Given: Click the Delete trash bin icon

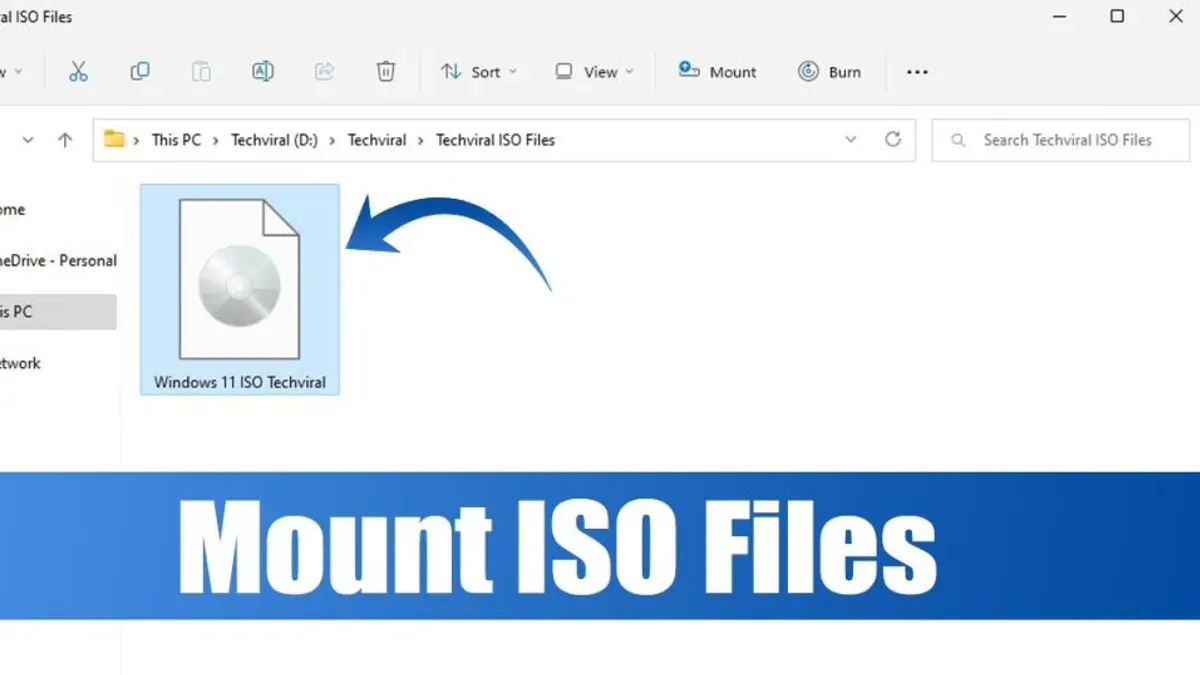Looking at the screenshot, I should click(x=386, y=71).
